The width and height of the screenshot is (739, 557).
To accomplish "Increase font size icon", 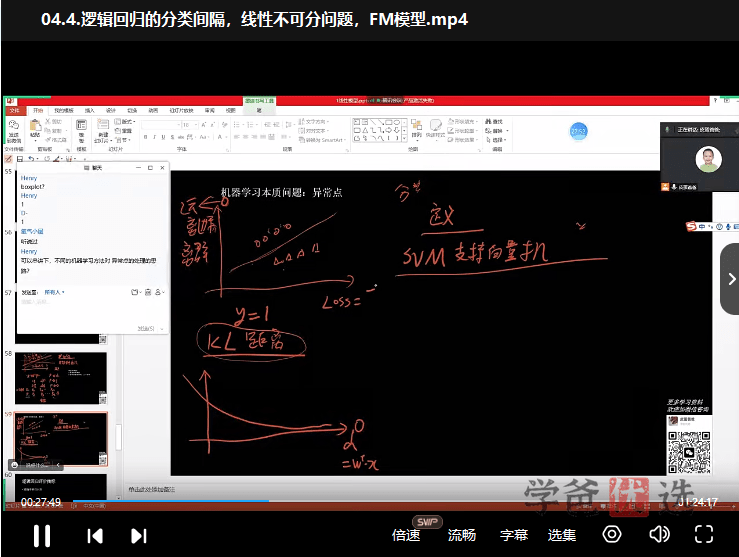I will (x=204, y=125).
